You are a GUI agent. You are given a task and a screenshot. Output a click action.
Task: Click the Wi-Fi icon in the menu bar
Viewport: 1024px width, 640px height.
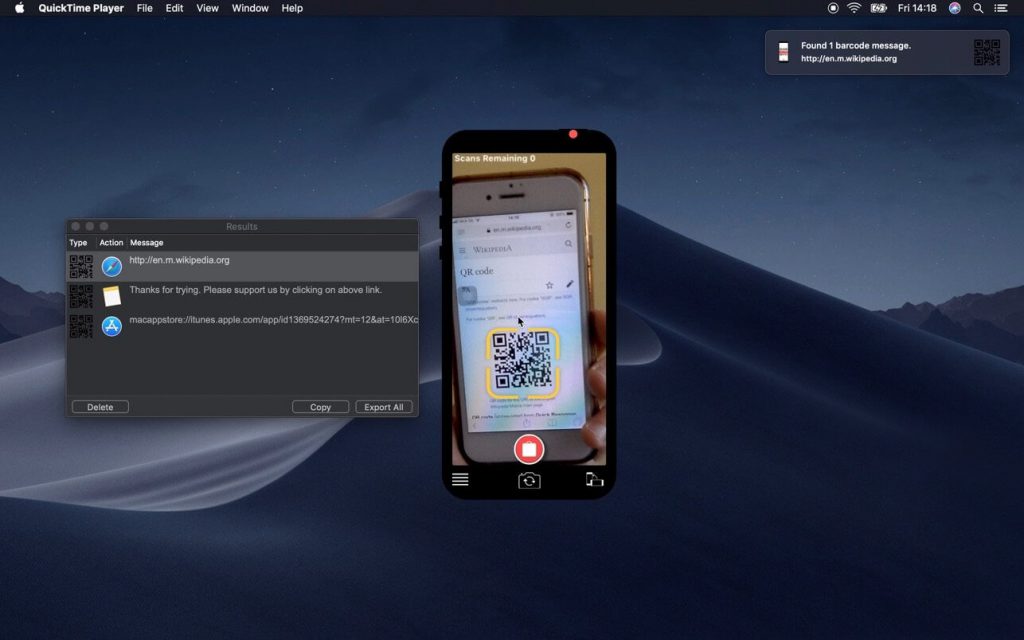(853, 8)
